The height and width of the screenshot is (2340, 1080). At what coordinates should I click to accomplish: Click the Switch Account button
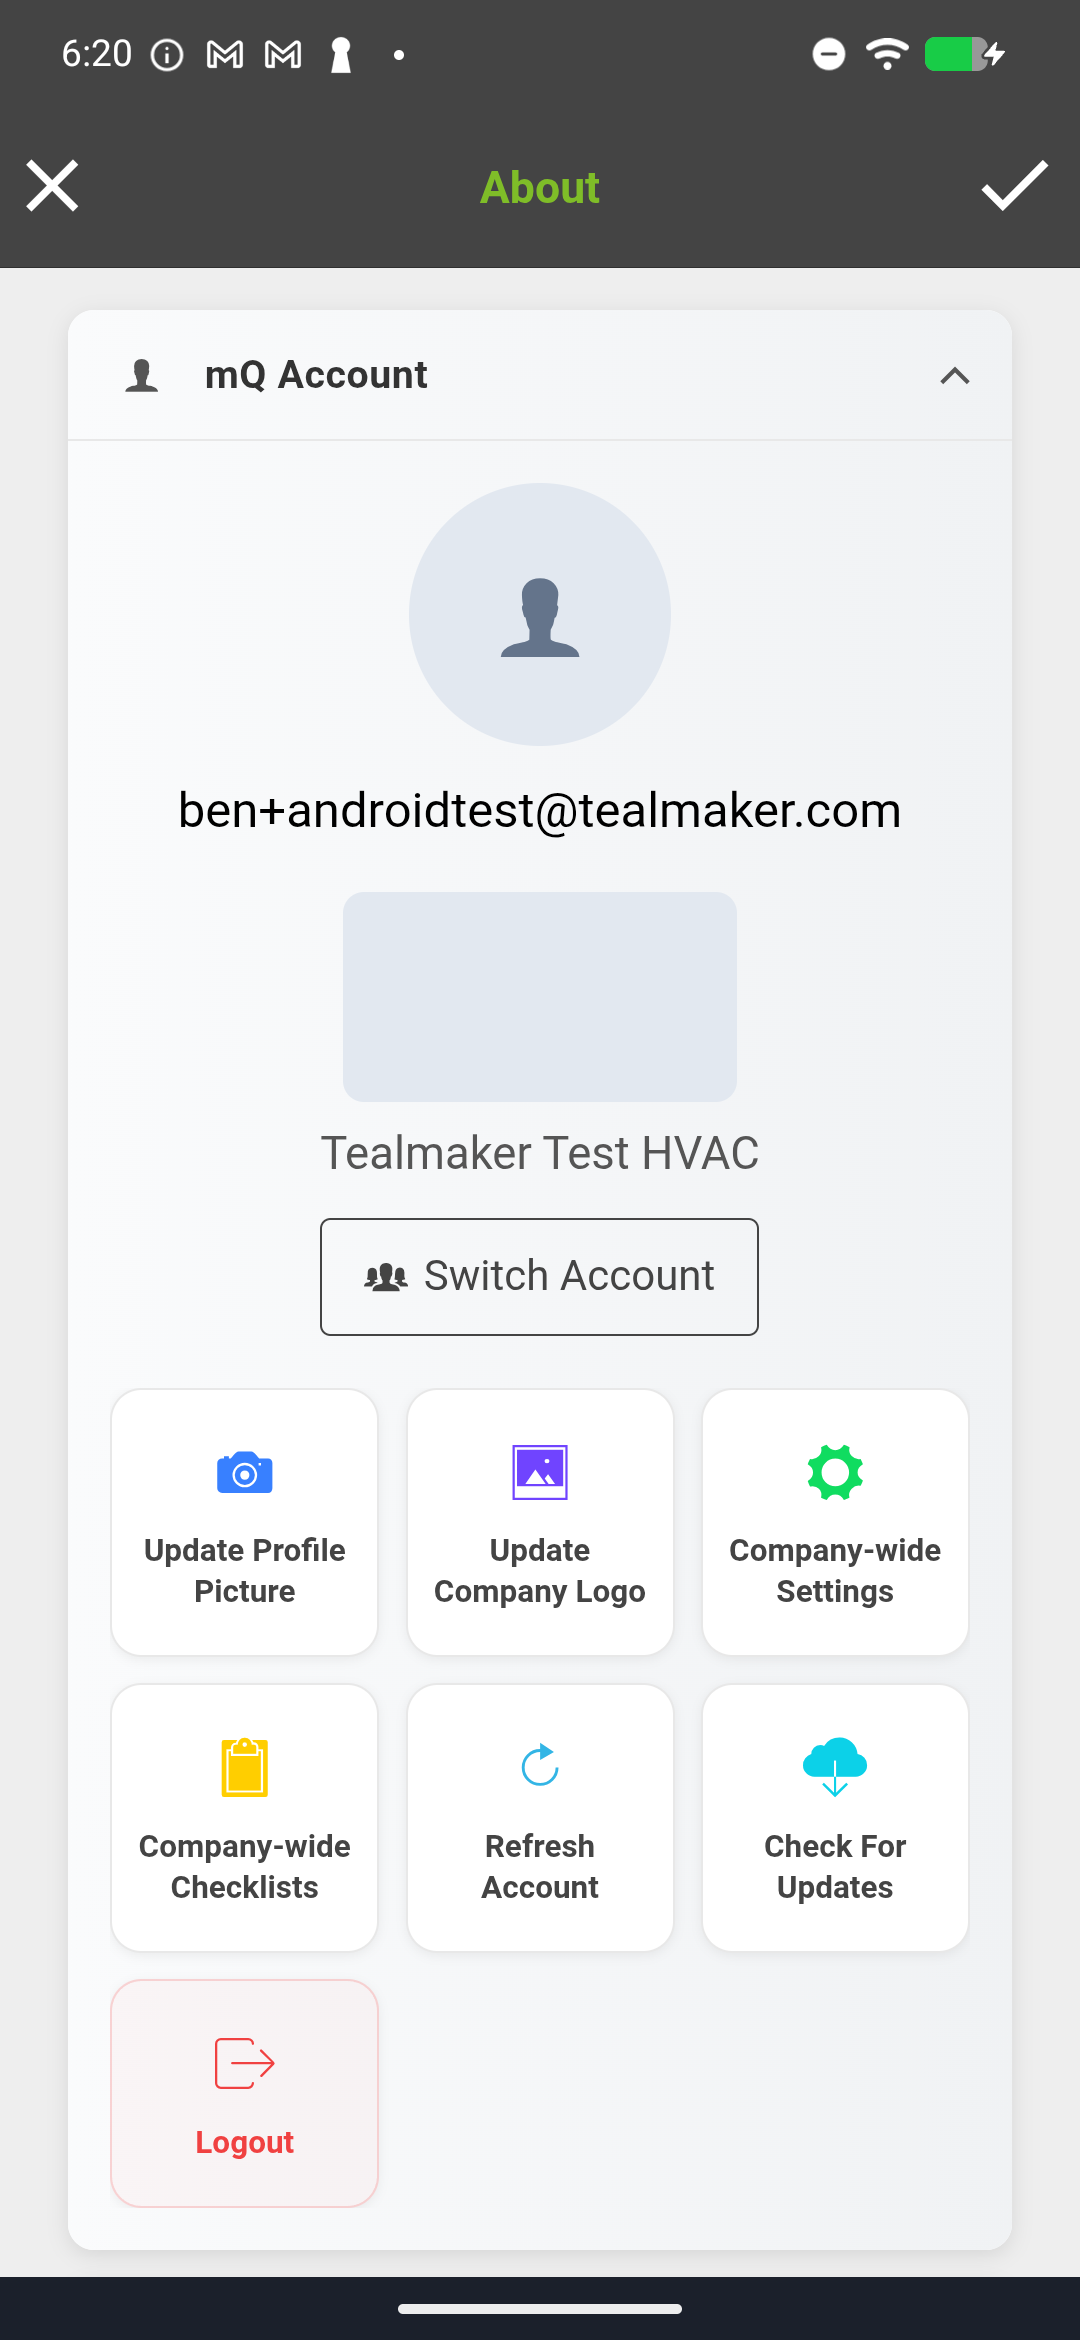539,1277
